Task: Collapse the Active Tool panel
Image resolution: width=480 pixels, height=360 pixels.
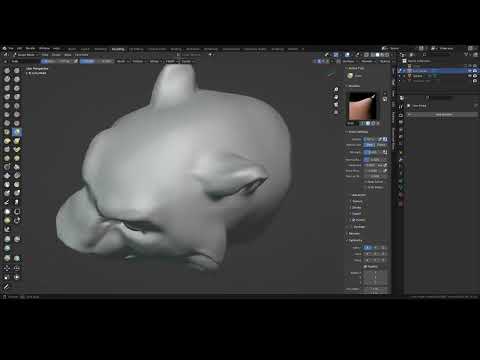Action: point(347,68)
